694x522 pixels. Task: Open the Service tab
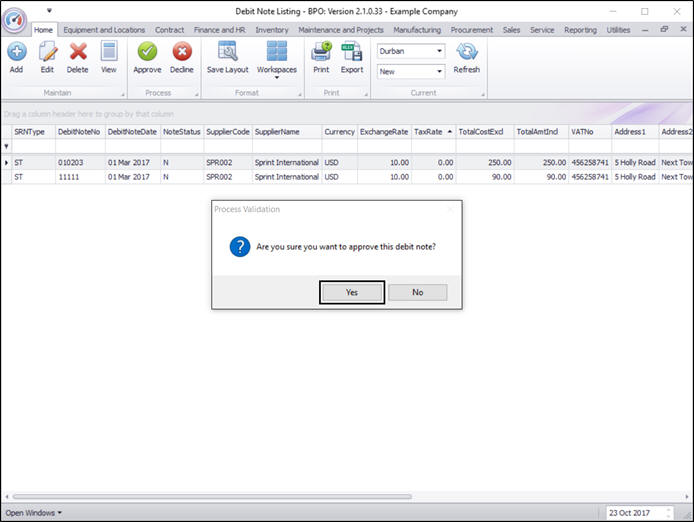coord(542,30)
